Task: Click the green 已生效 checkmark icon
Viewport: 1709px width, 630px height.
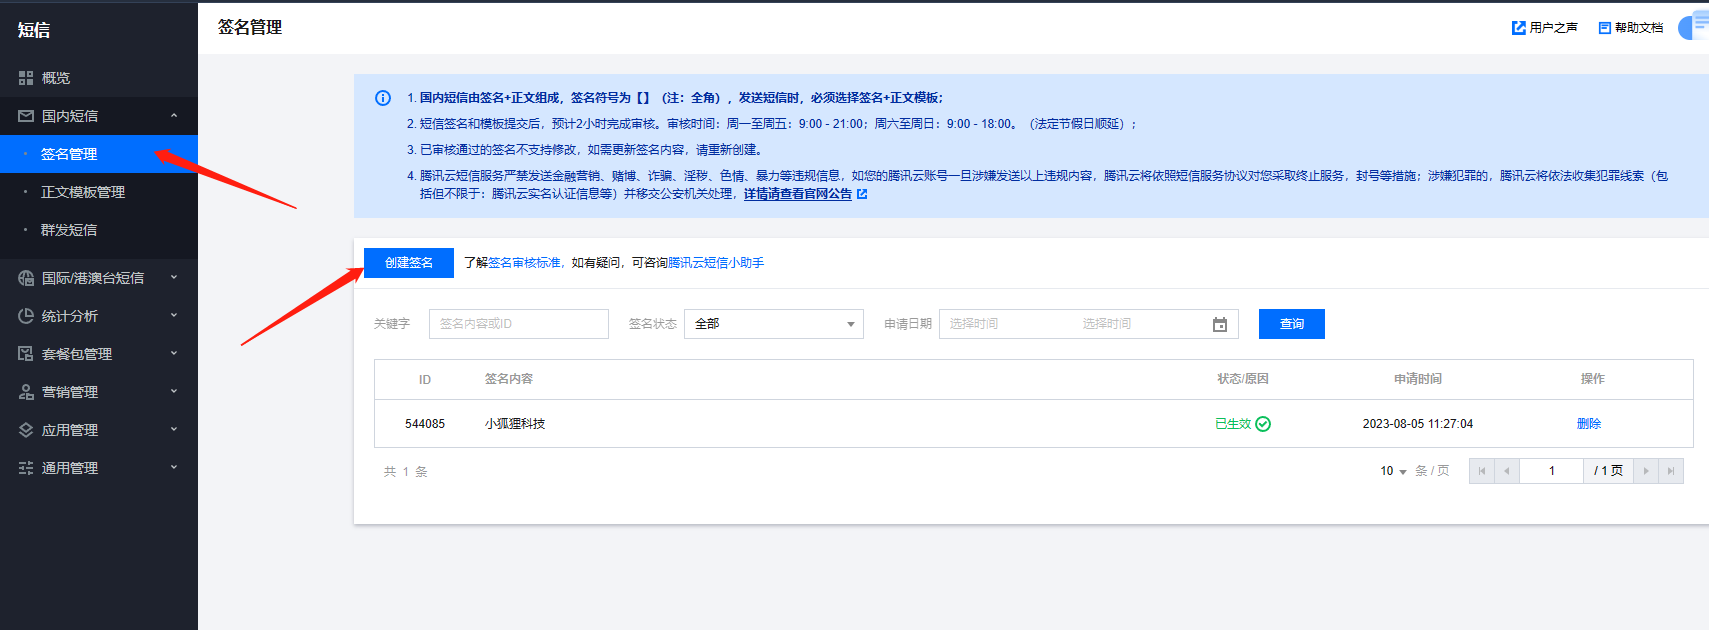Action: [x=1263, y=424]
